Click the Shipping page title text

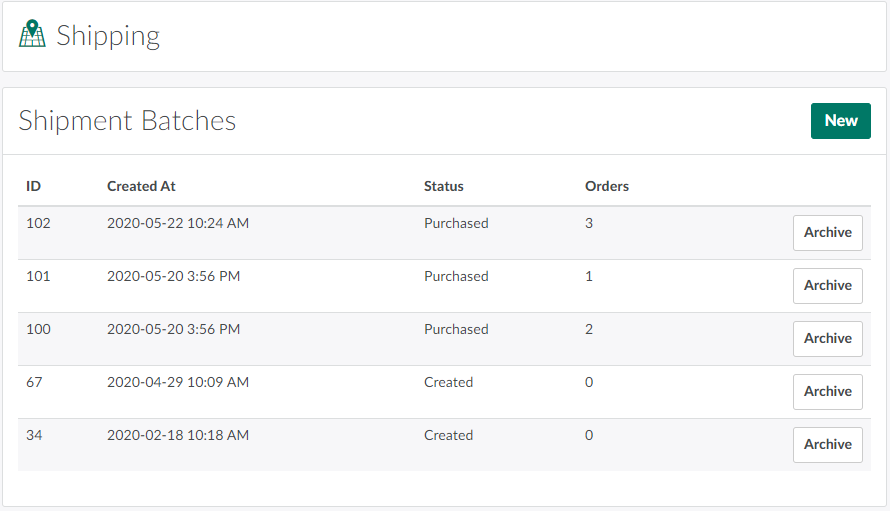[108, 36]
